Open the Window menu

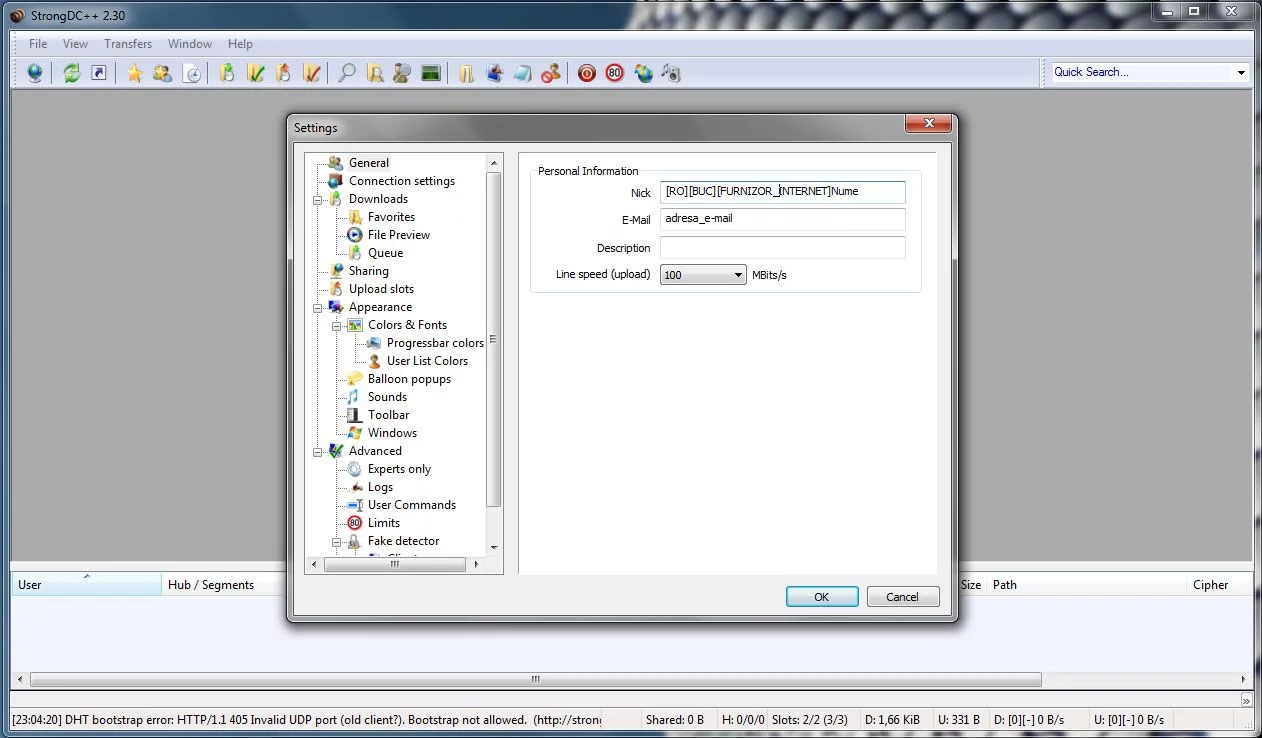pyautogui.click(x=190, y=44)
